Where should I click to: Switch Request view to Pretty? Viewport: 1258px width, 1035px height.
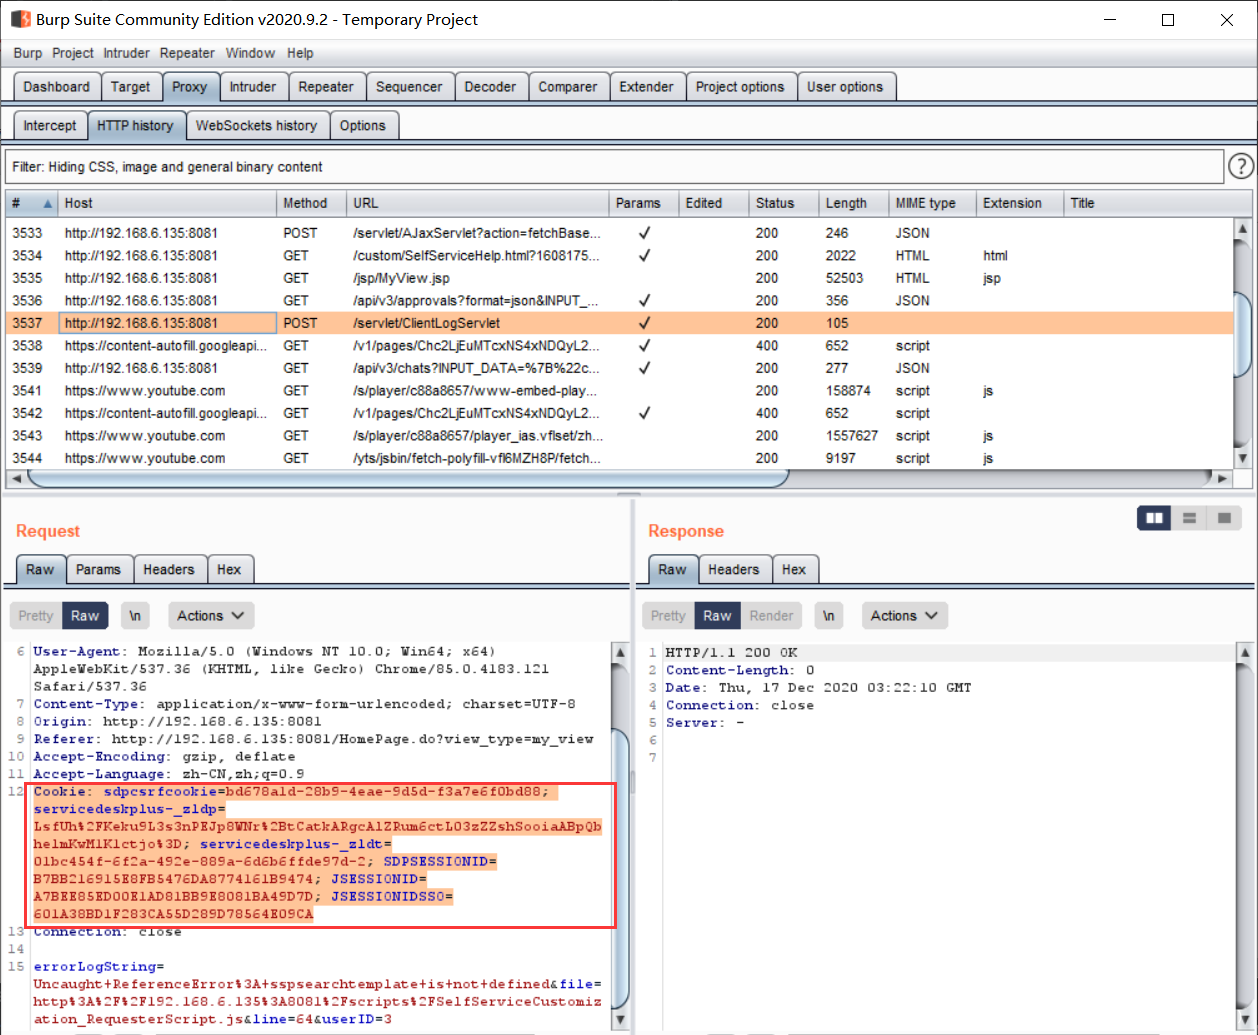coord(36,616)
